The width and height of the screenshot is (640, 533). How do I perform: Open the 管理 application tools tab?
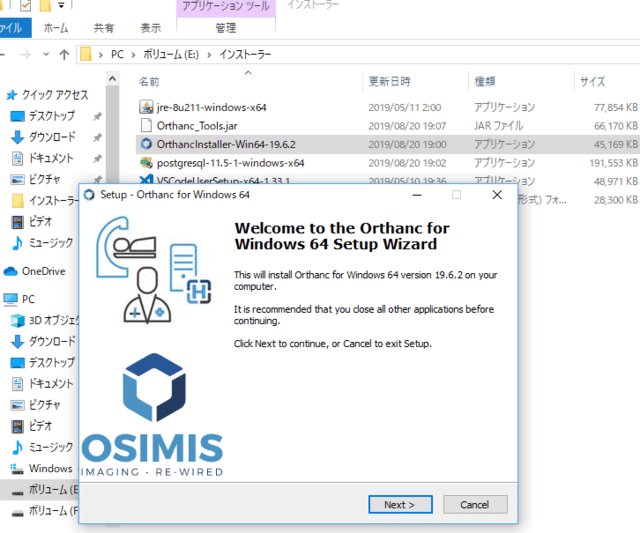[225, 28]
